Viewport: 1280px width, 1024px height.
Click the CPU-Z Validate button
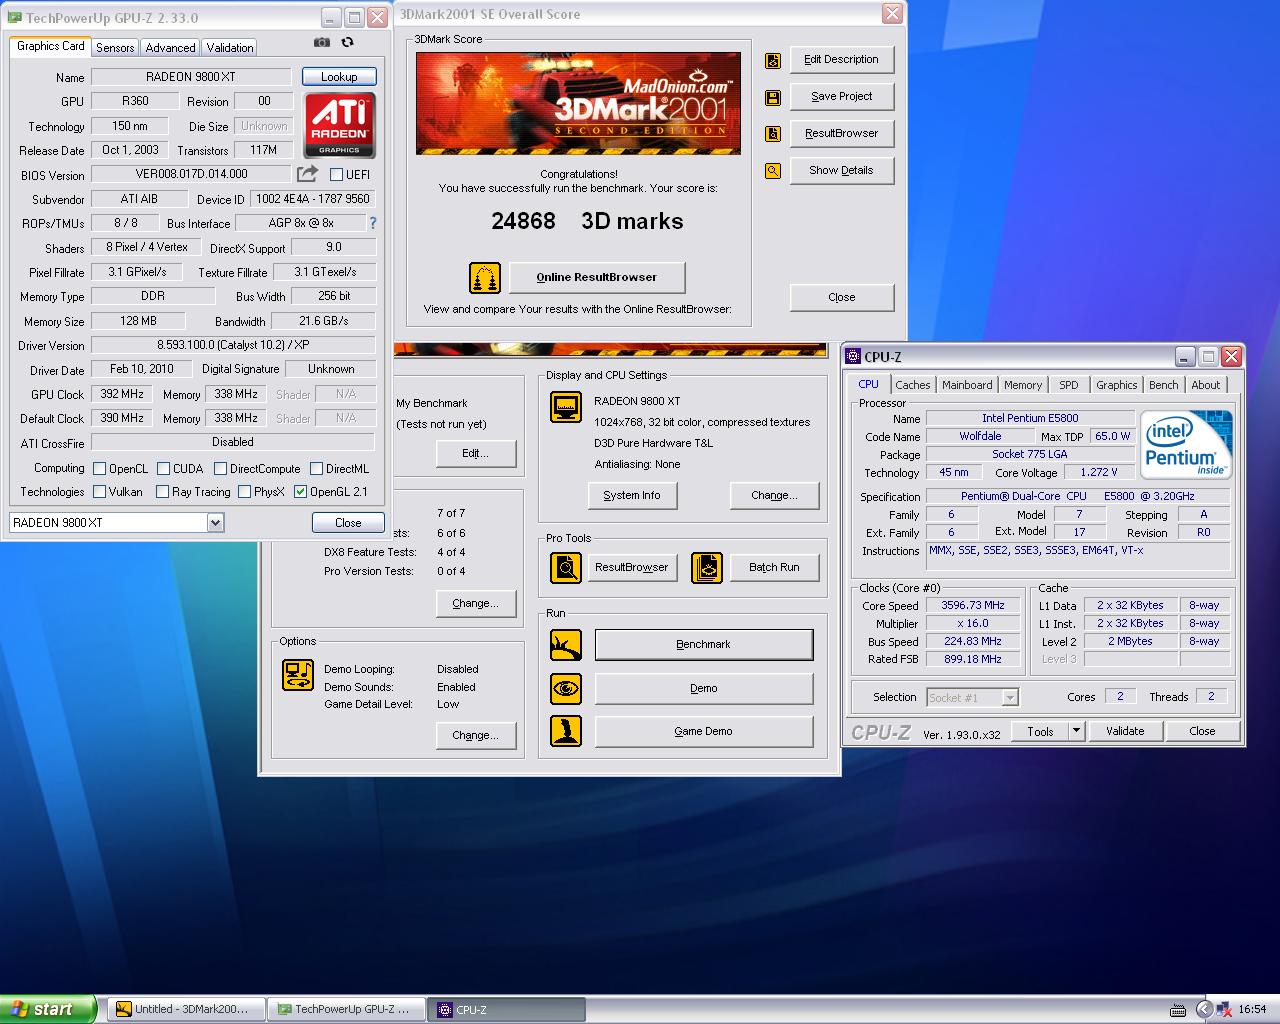tap(1125, 731)
